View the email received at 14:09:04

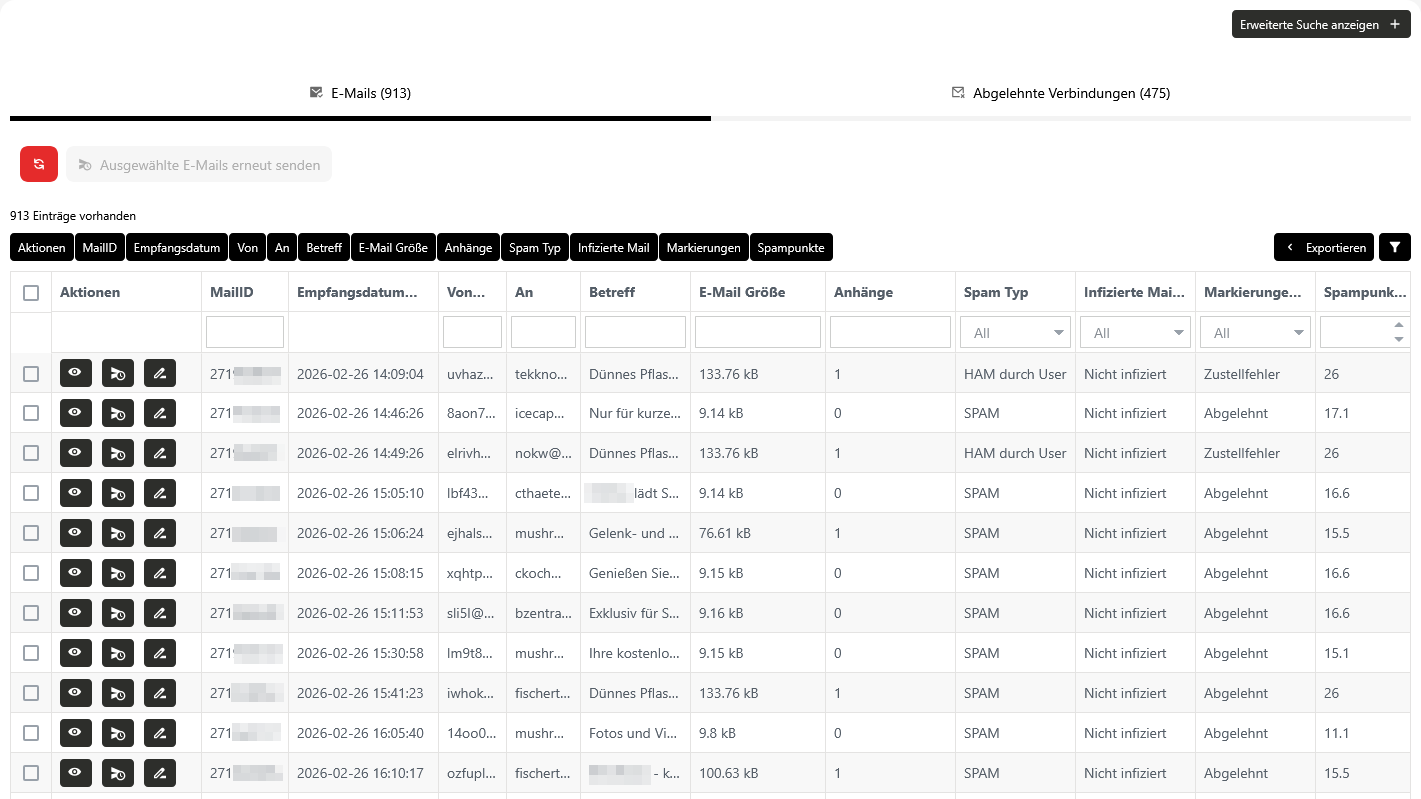[x=75, y=373]
